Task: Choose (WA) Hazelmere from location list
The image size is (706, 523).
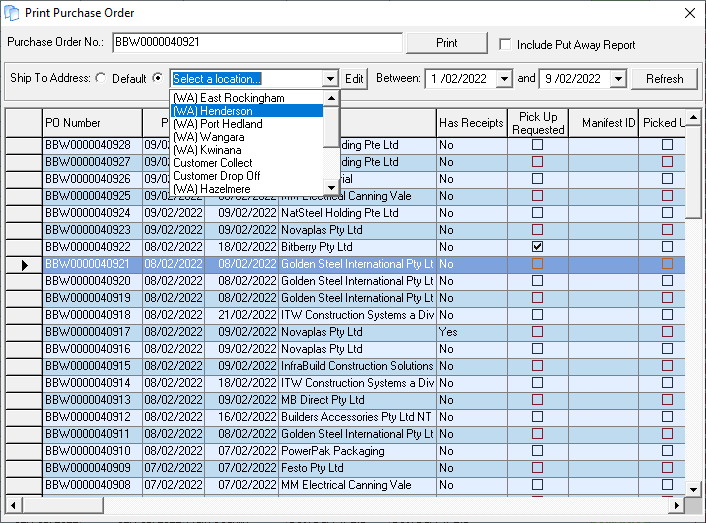Action: click(x=247, y=189)
